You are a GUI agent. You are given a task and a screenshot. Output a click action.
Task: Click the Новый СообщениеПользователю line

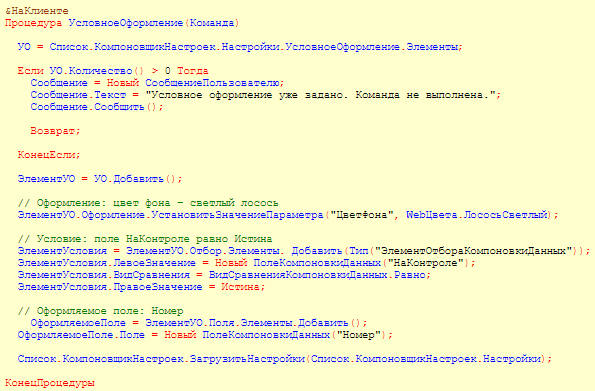click(157, 83)
